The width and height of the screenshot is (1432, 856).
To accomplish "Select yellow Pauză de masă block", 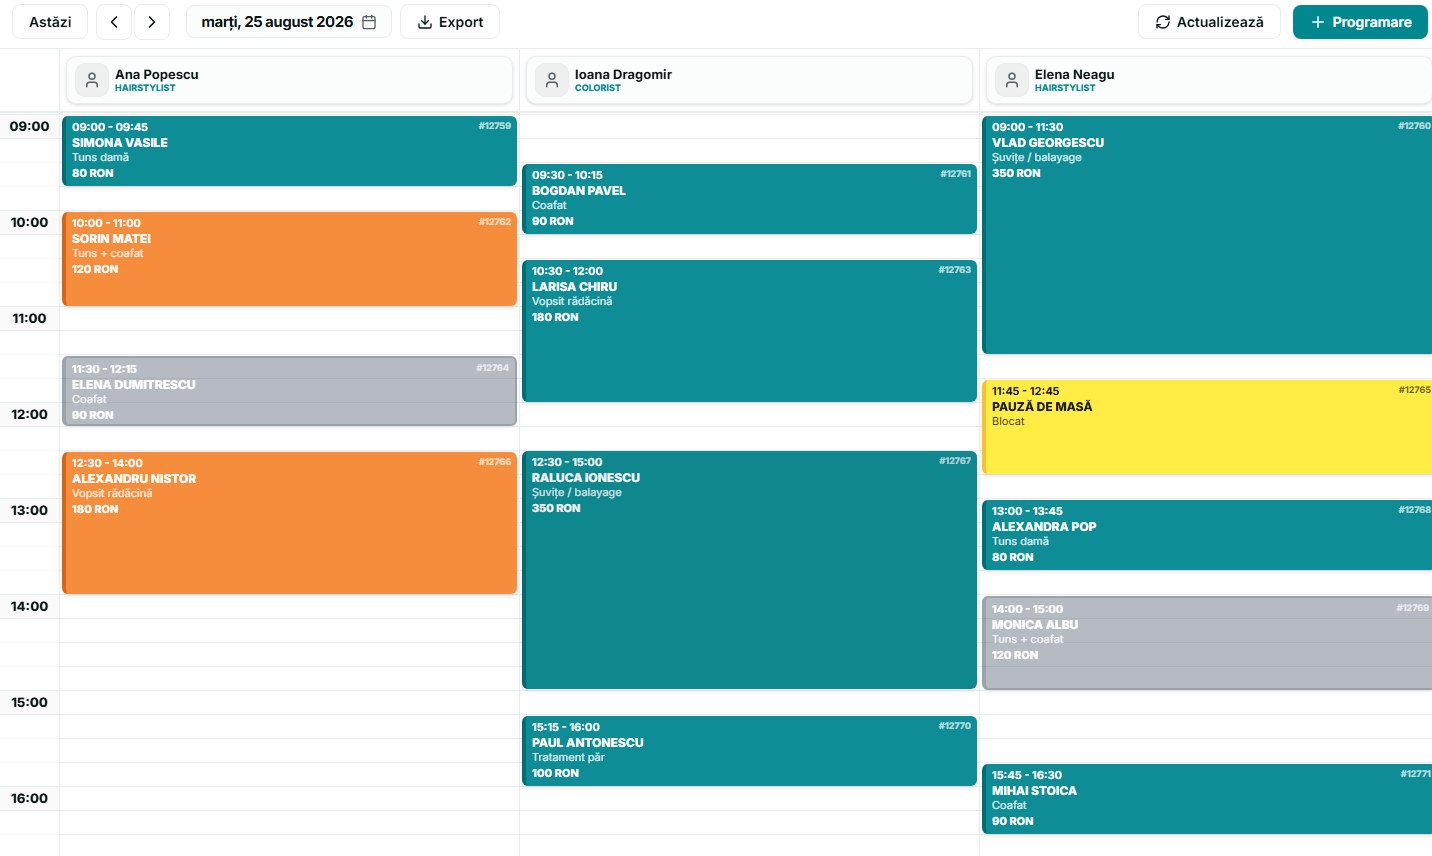I will (1207, 427).
